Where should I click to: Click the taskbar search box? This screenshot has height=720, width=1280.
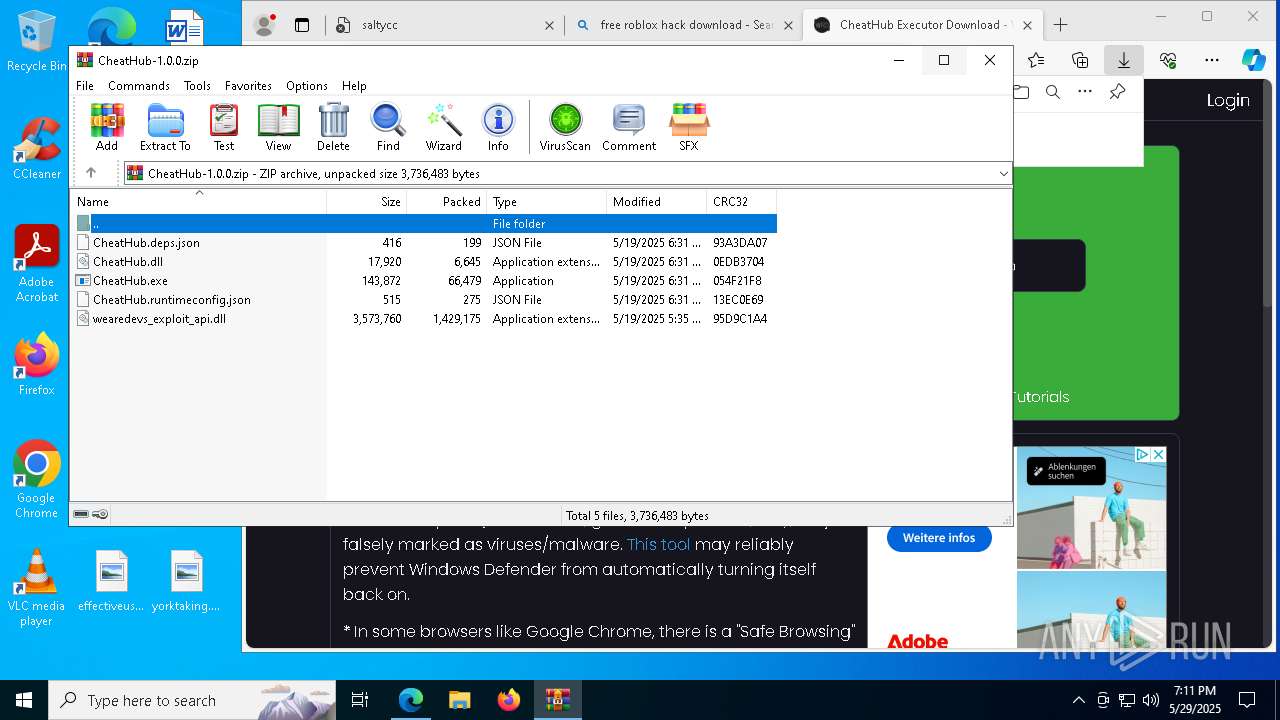(x=192, y=700)
